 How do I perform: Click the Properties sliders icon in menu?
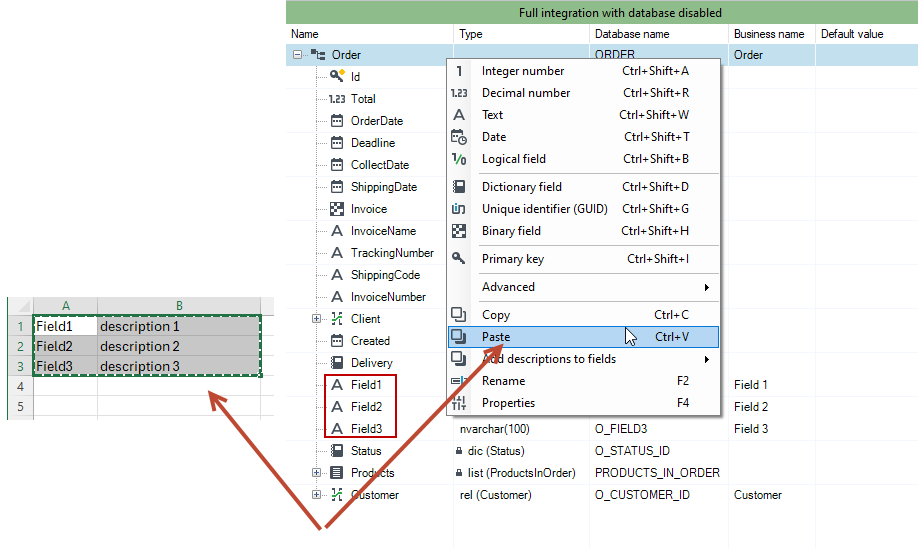459,403
